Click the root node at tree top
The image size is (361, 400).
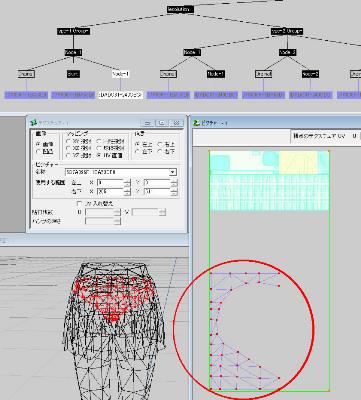(x=180, y=9)
